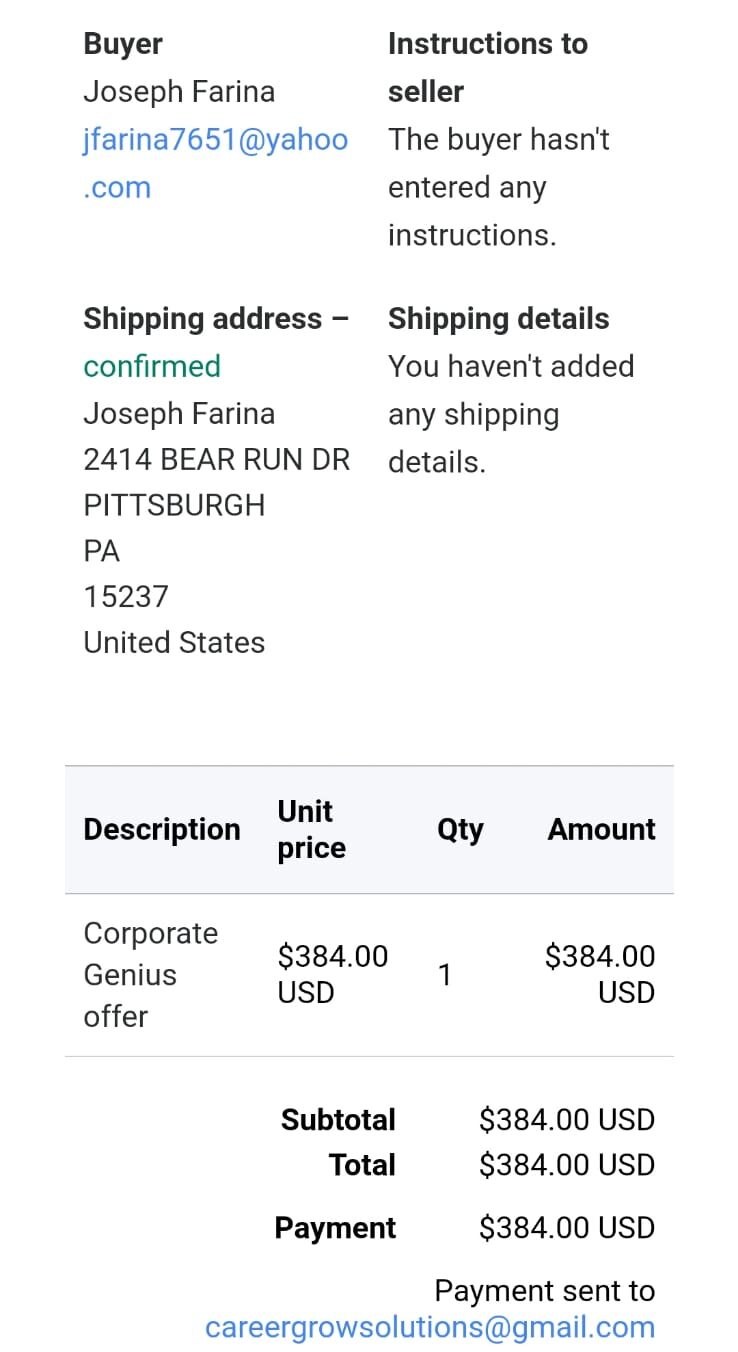Click the Amount column header
This screenshot has width=738, height=1352.
click(x=601, y=829)
